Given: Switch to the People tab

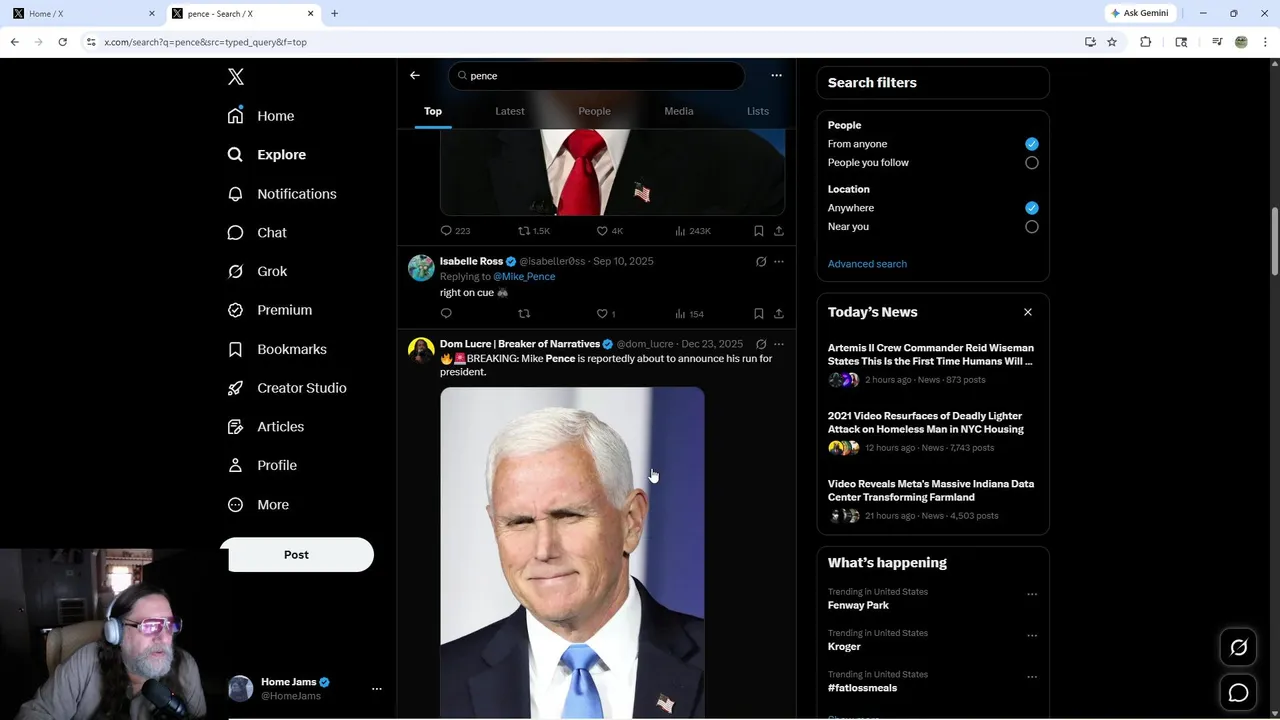Looking at the screenshot, I should pos(594,111).
